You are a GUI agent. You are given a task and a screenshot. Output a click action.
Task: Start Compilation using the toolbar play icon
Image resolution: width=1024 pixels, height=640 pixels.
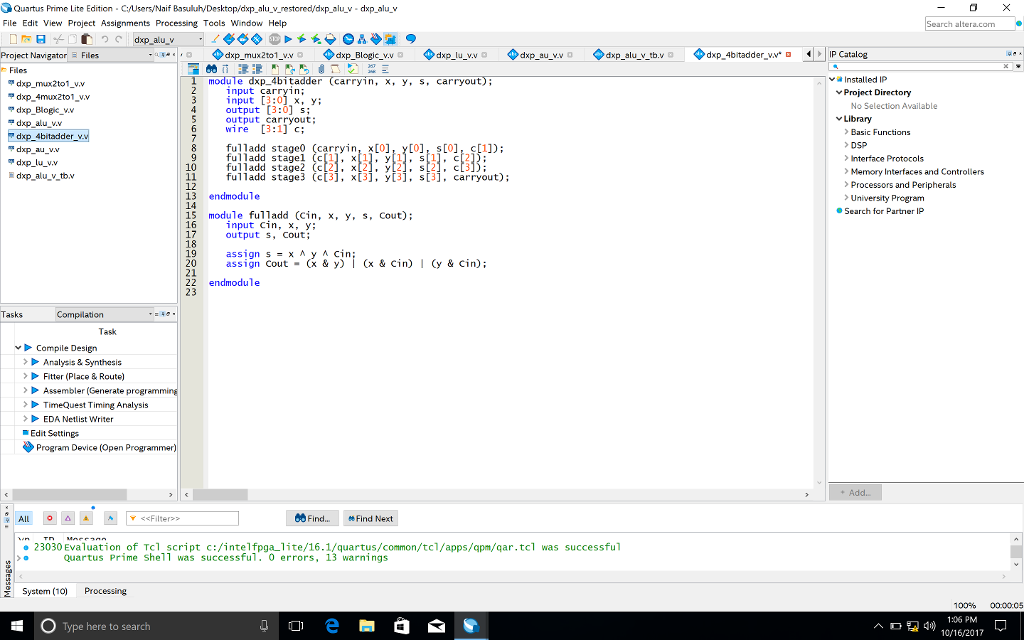[x=288, y=40]
